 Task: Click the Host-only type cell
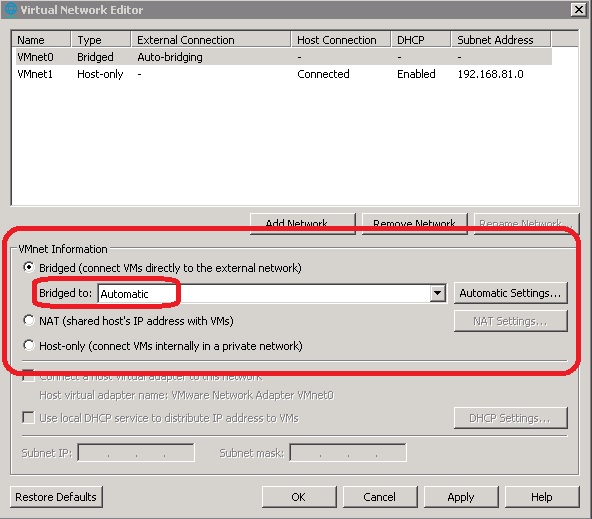(x=100, y=74)
